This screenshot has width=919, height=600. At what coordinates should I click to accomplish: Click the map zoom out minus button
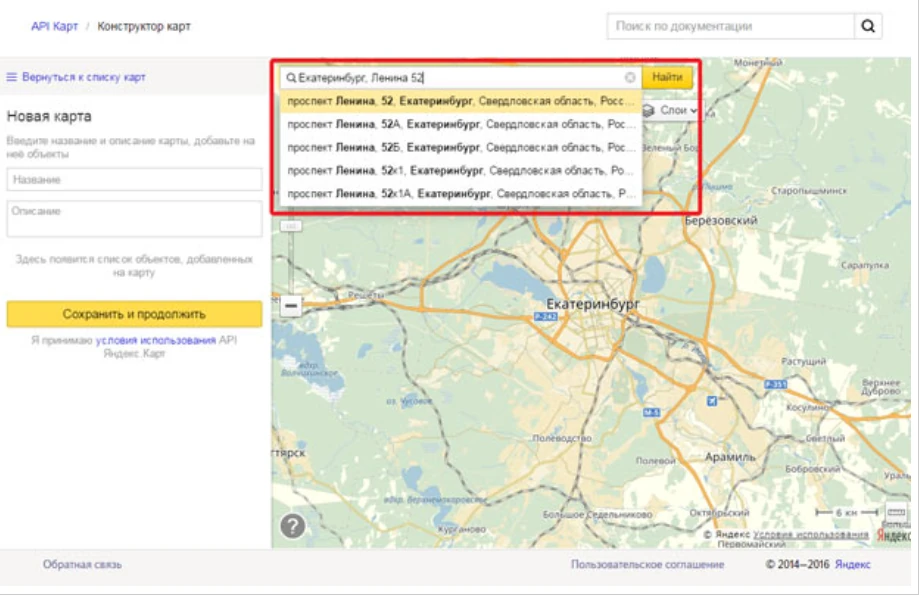[x=291, y=305]
